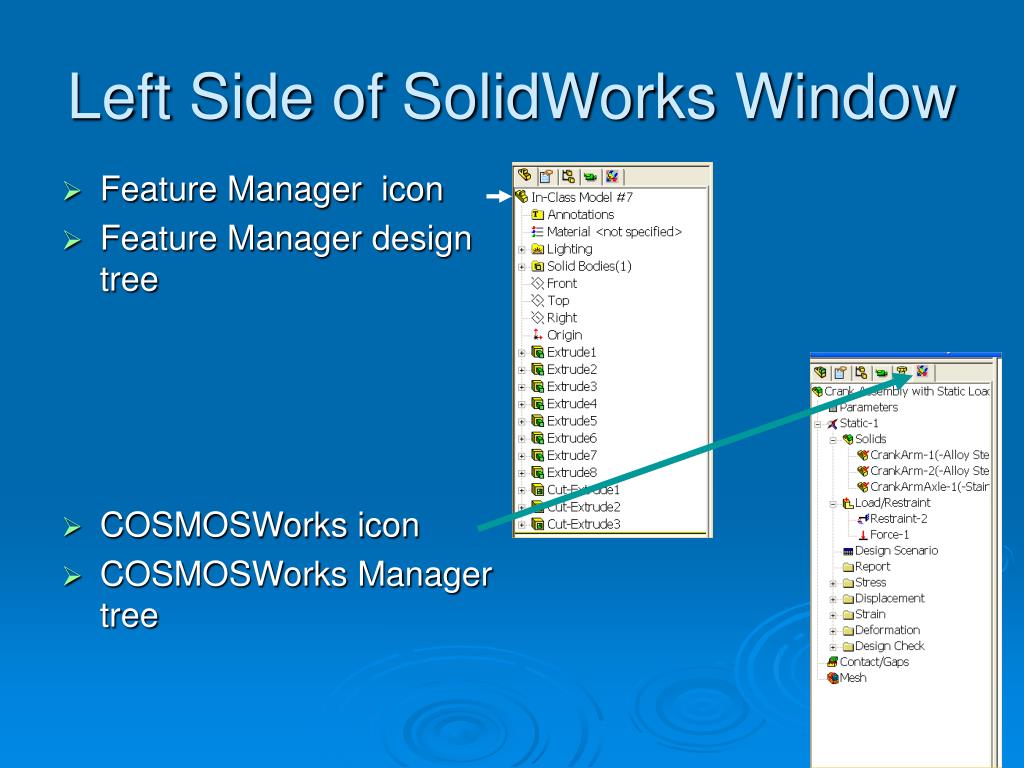Click the Solid Bodies folder icon
This screenshot has width=1024, height=768.
click(x=537, y=266)
